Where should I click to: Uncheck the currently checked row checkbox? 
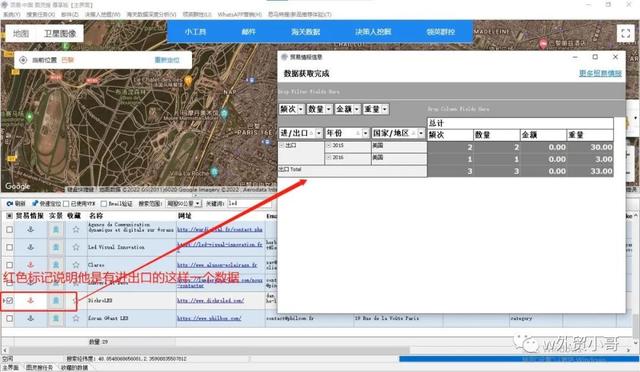click(9, 301)
